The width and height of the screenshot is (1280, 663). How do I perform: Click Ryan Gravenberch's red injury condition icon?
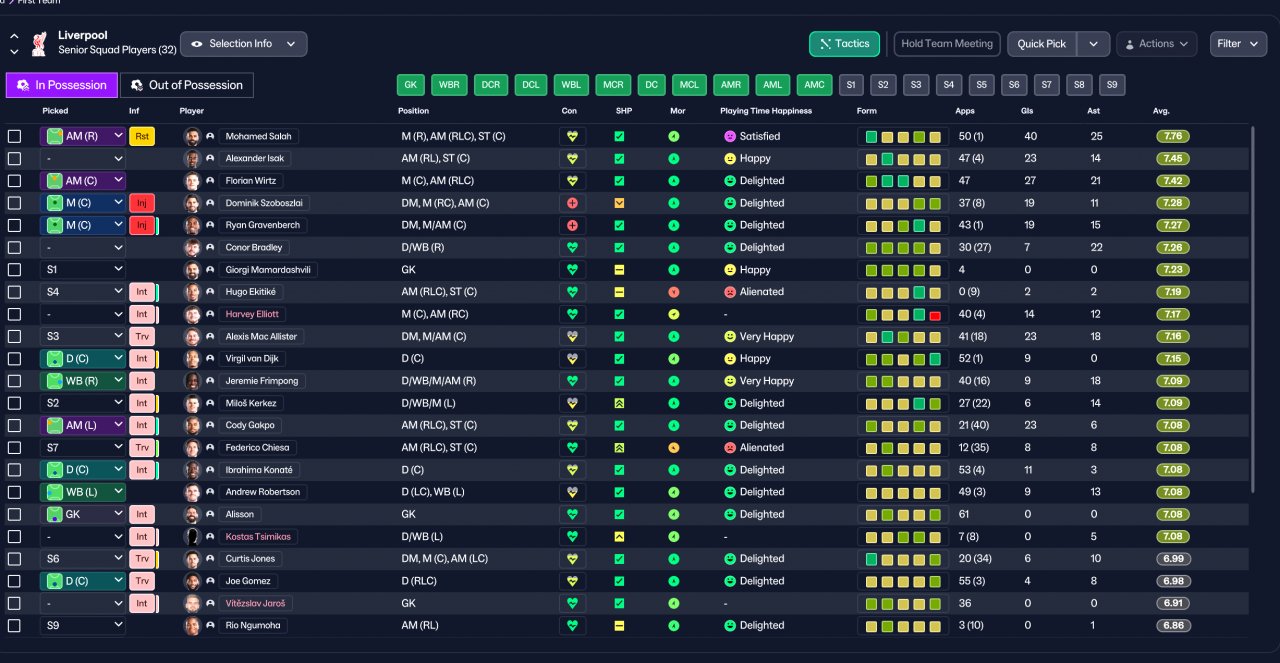(572, 225)
